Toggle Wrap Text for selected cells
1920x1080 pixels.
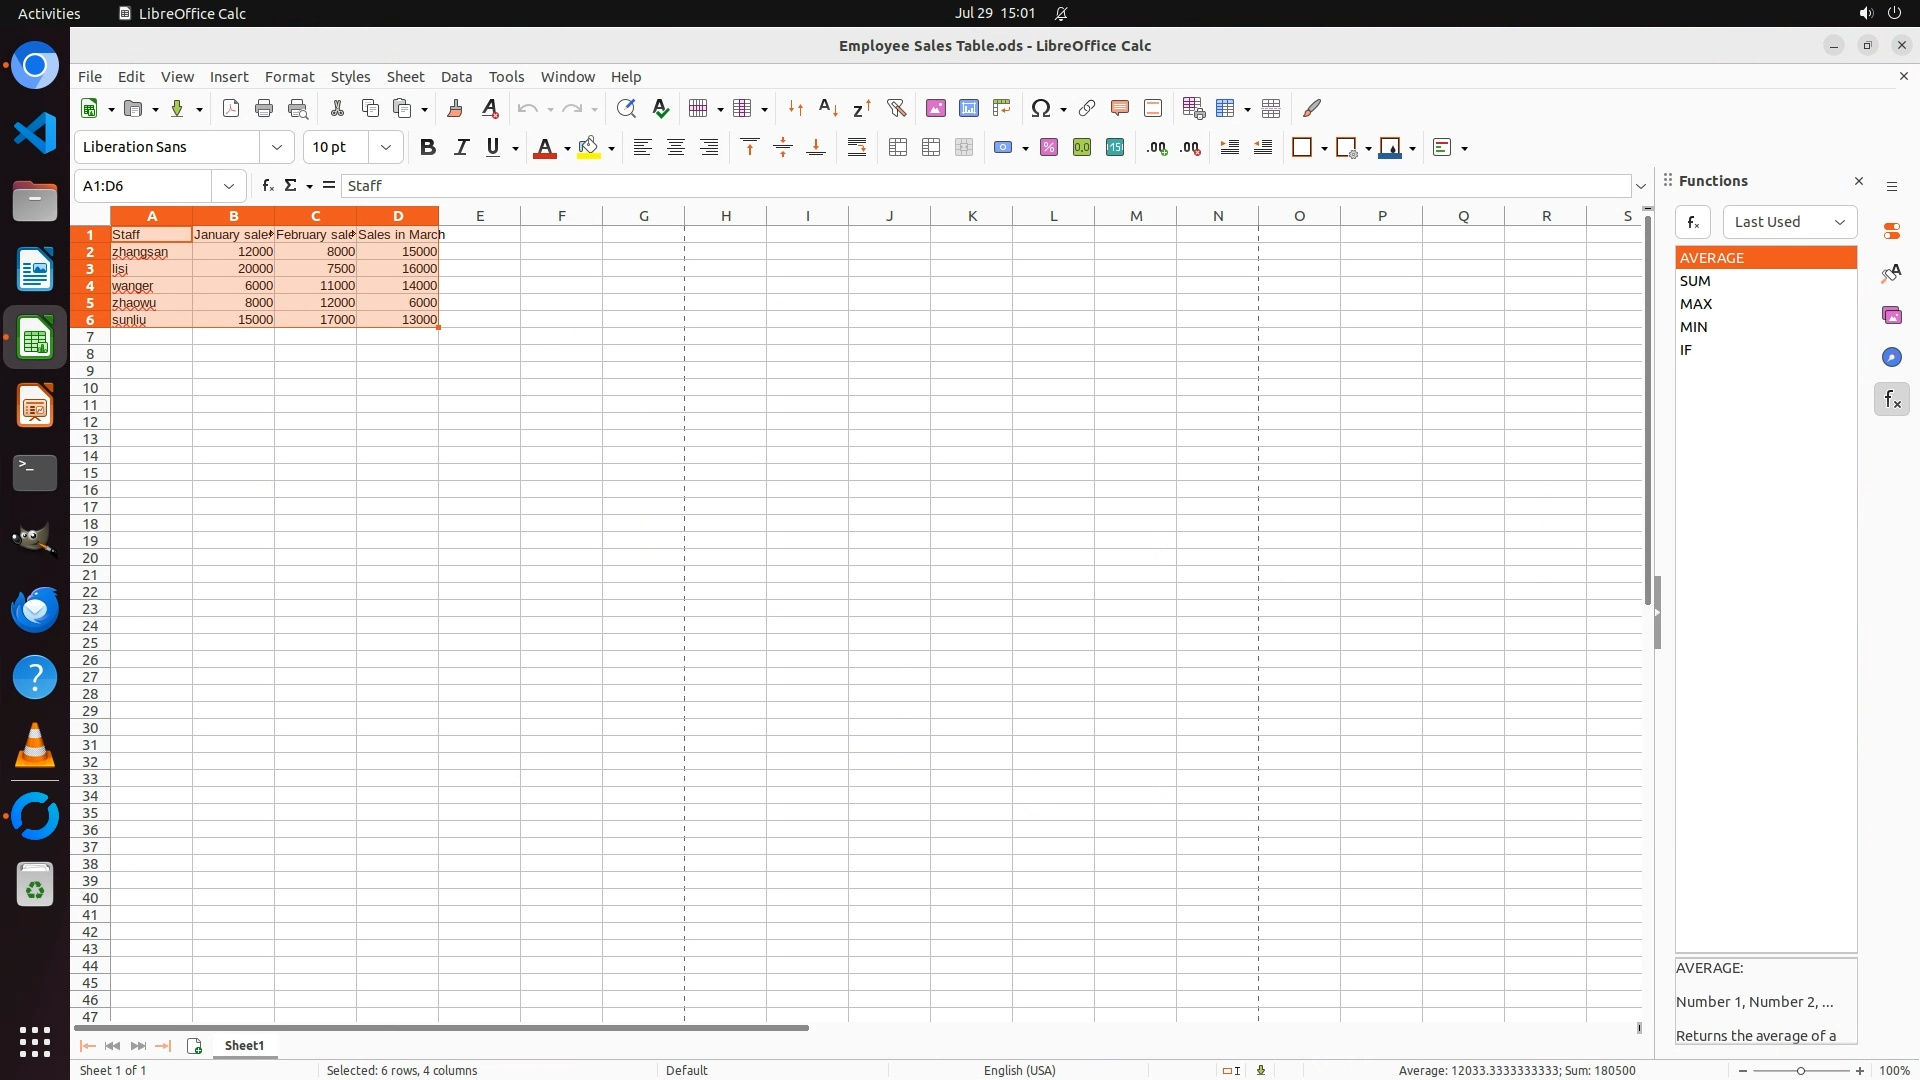(857, 148)
